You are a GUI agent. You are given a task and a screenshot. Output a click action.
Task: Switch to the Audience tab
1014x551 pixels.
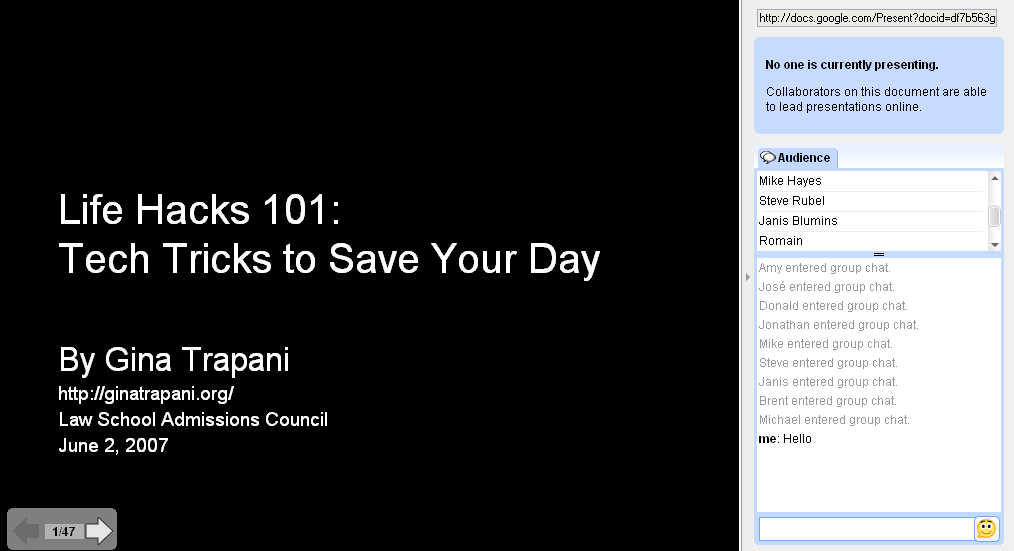pos(797,158)
